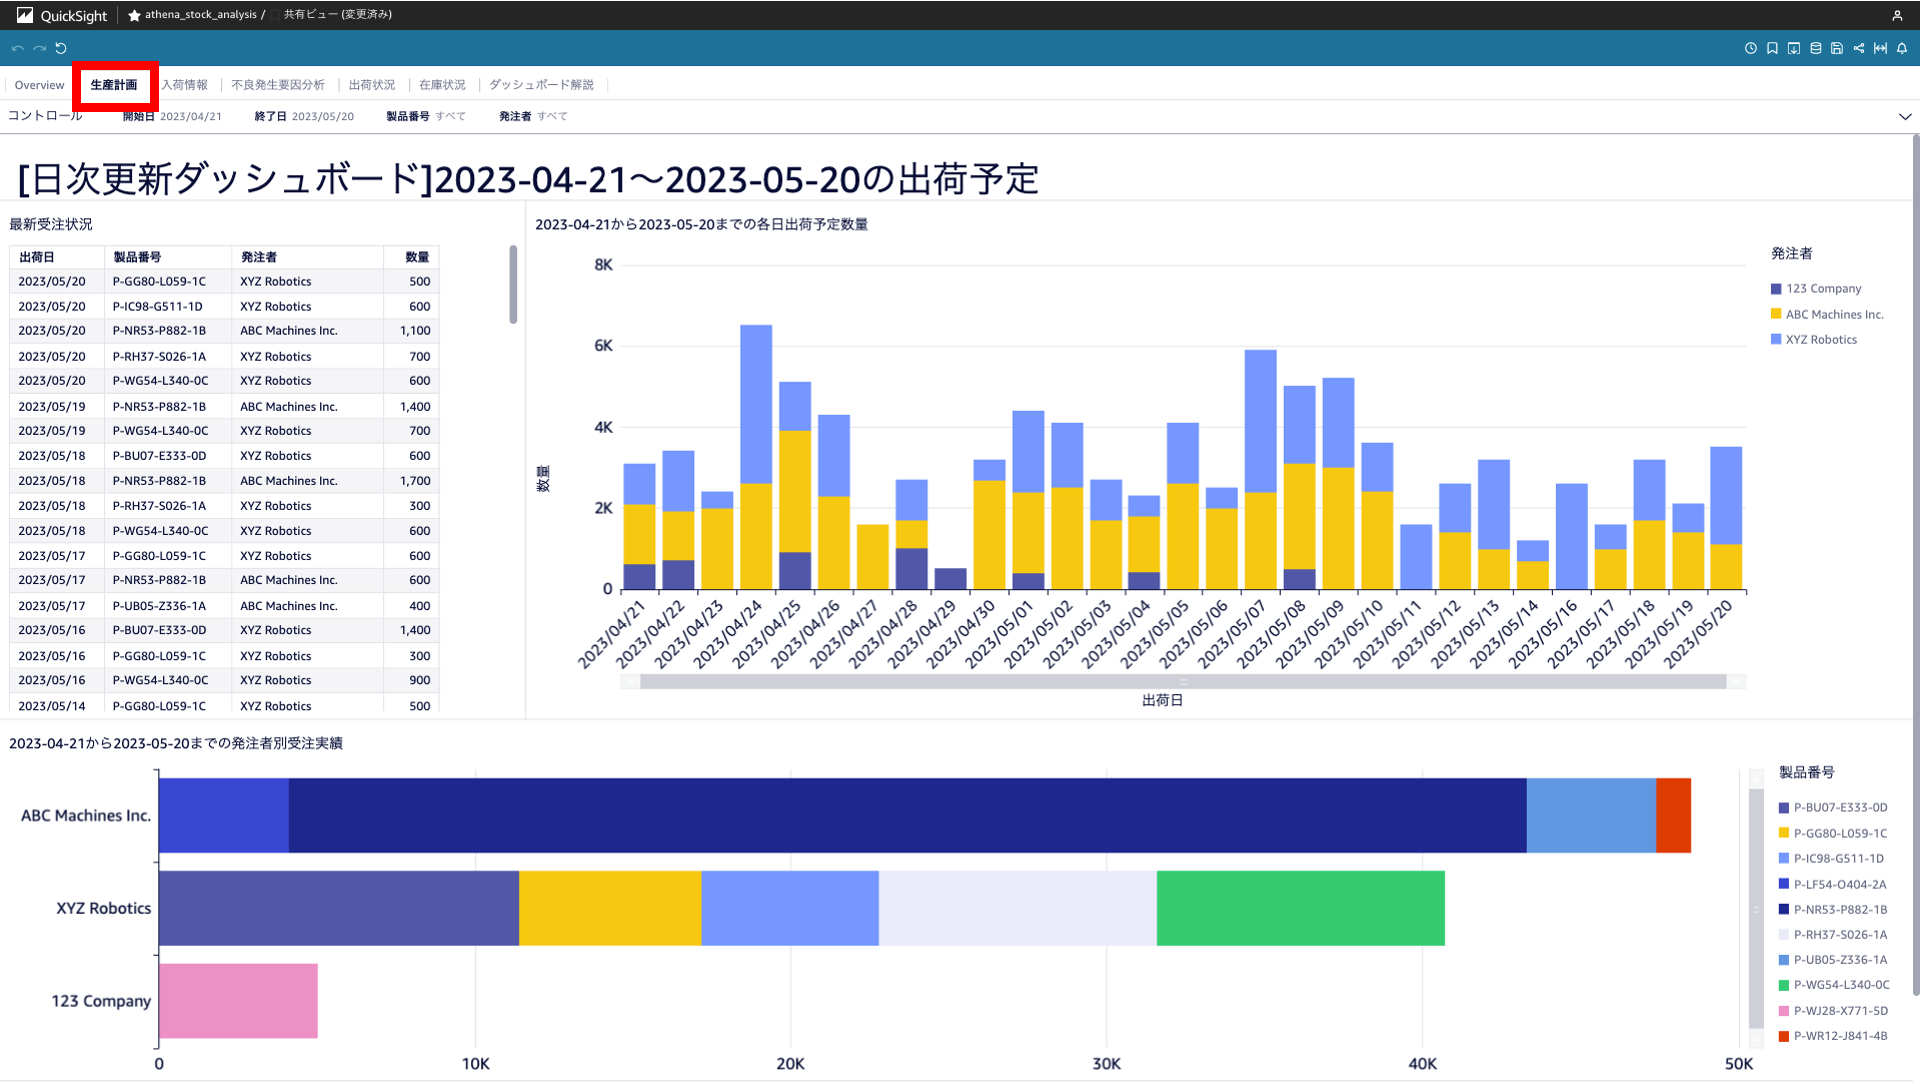Toggle ABC Machines Inc. legend entry
1920x1084 pixels.
(1834, 314)
